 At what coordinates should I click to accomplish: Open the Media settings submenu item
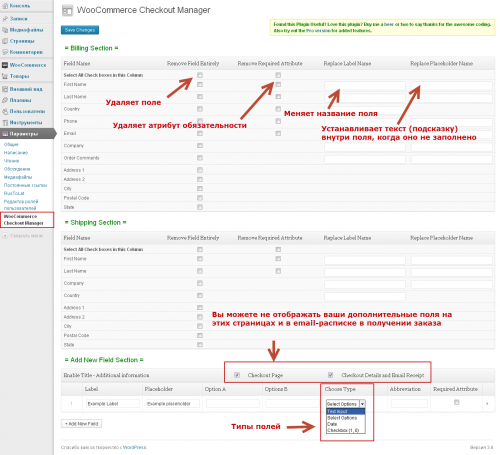click(x=18, y=177)
